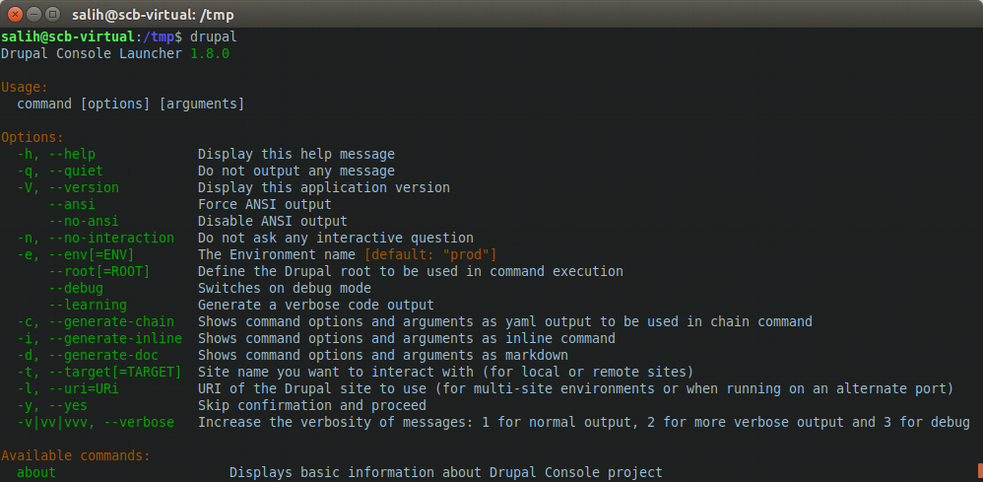Click the --root[=ROOT] option

(100, 271)
